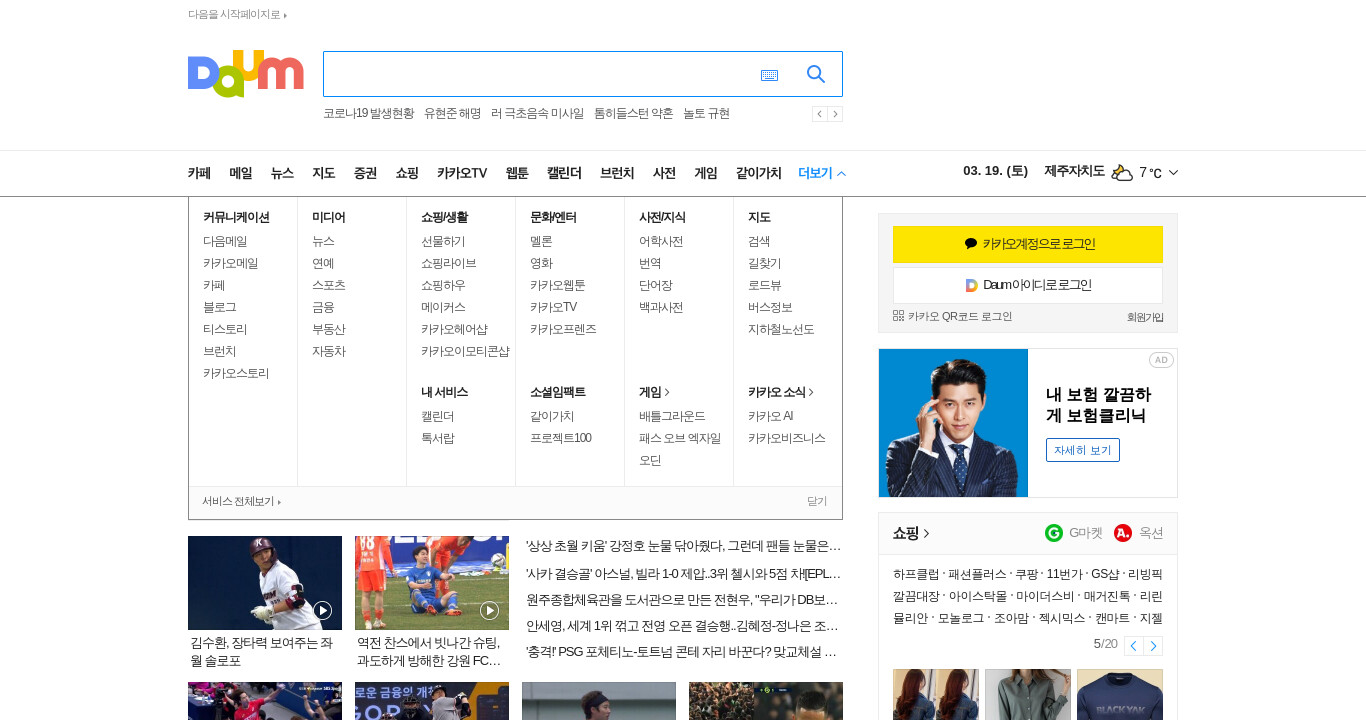1366x720 pixels.
Task: Open the BLACKYAK shirt product thumbnail
Action: click(x=1120, y=694)
